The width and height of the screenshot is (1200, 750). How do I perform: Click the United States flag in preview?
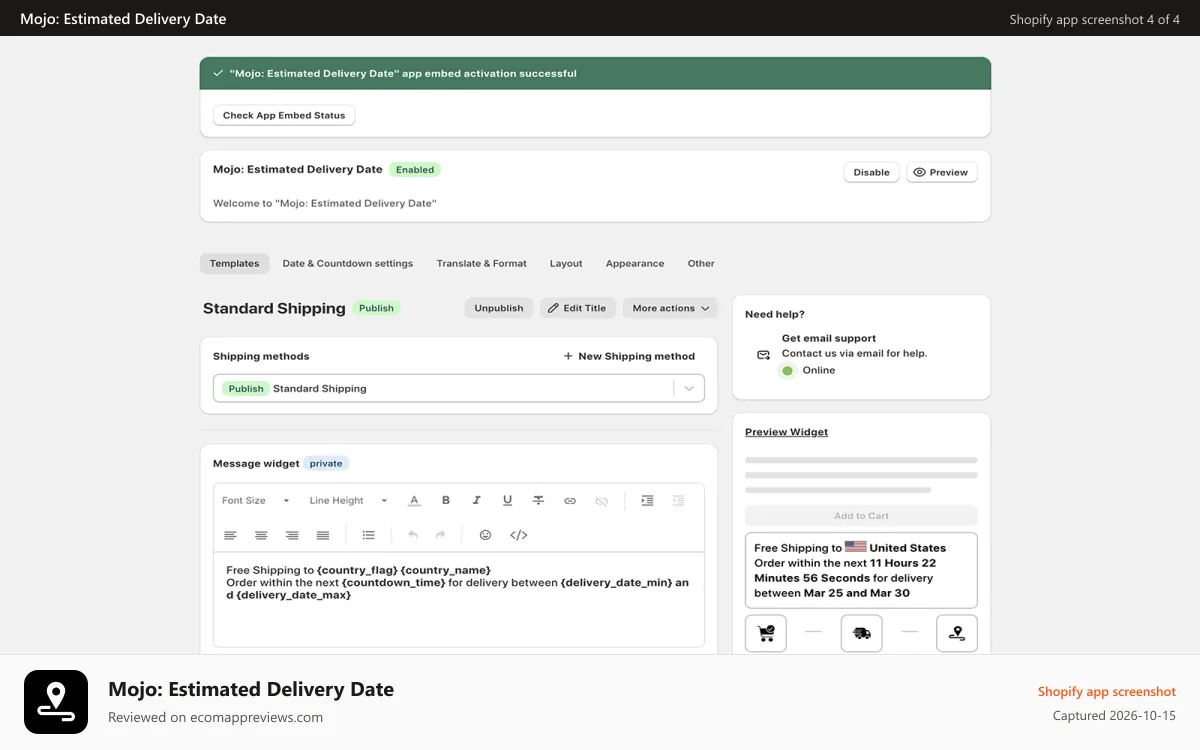[x=856, y=547]
